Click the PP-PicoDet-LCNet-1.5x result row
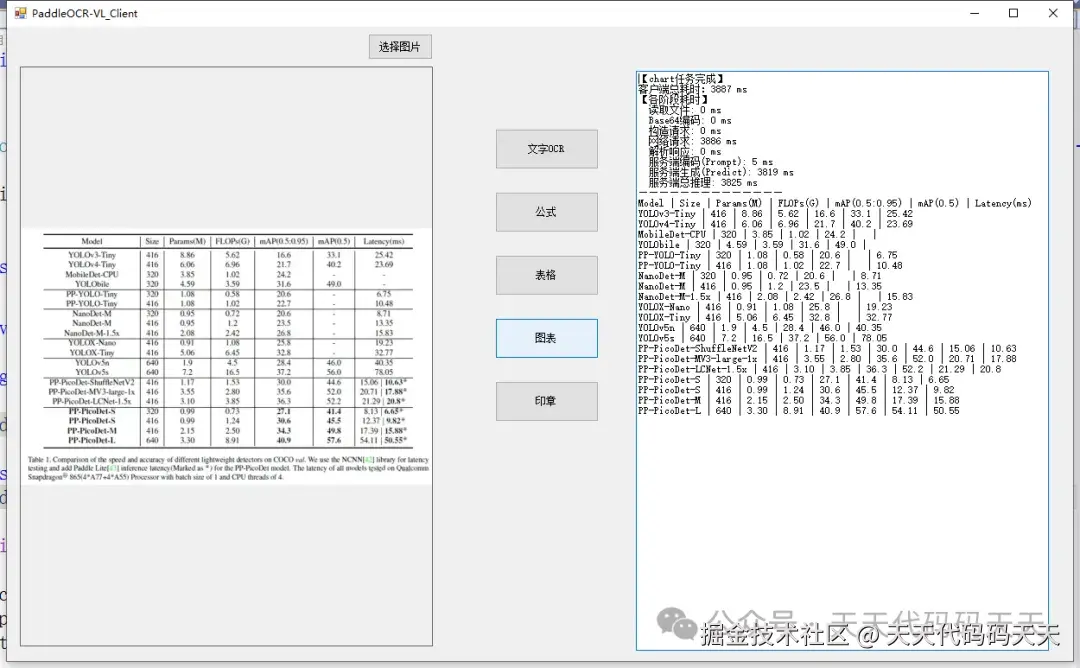 tap(819, 369)
